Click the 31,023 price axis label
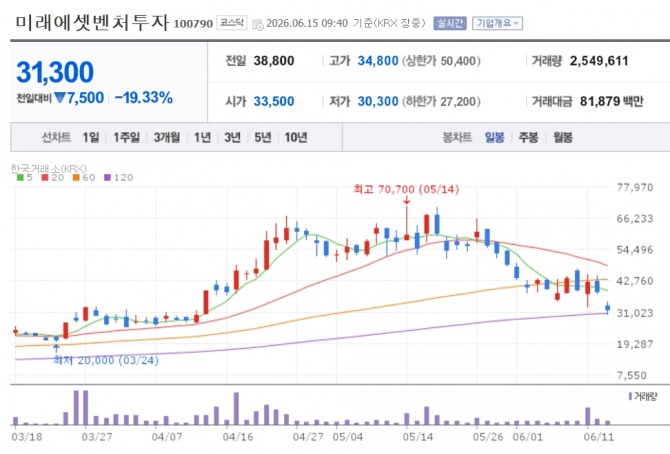 coord(635,313)
